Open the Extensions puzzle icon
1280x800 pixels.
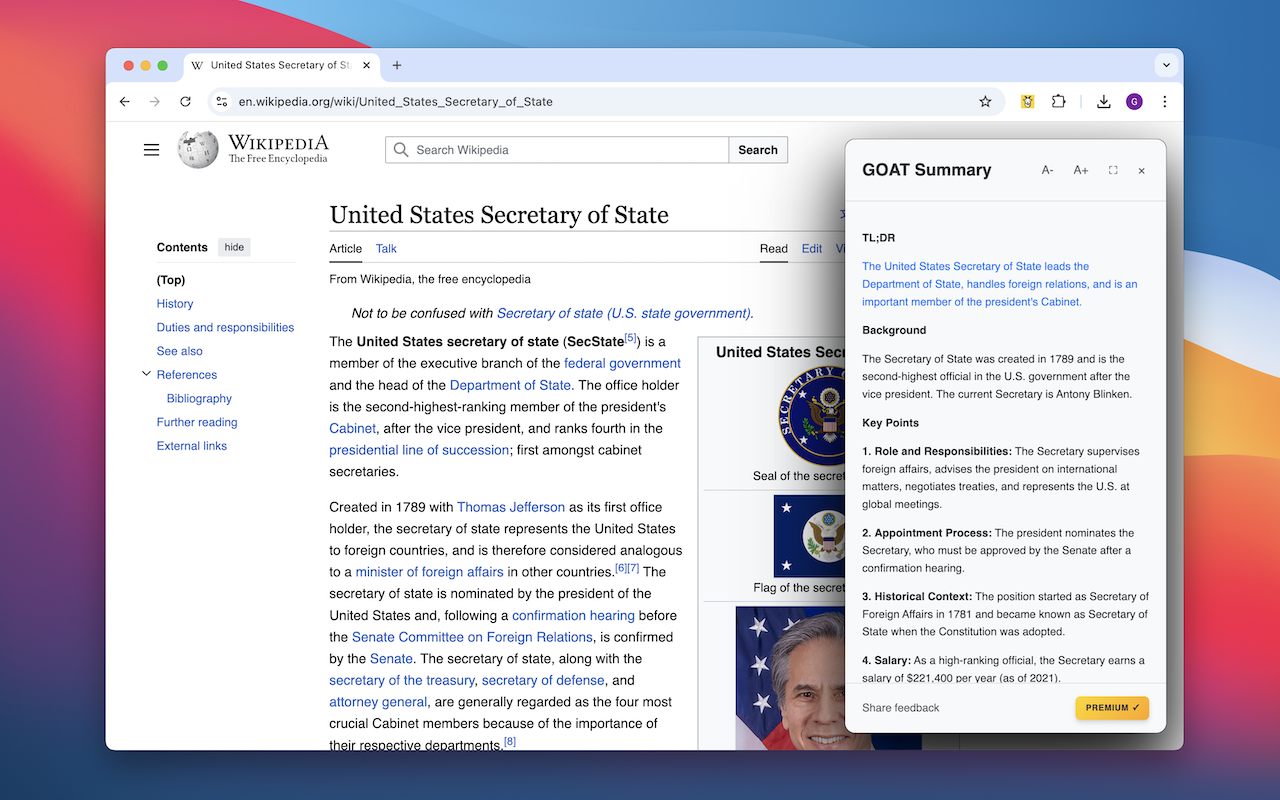[1058, 101]
